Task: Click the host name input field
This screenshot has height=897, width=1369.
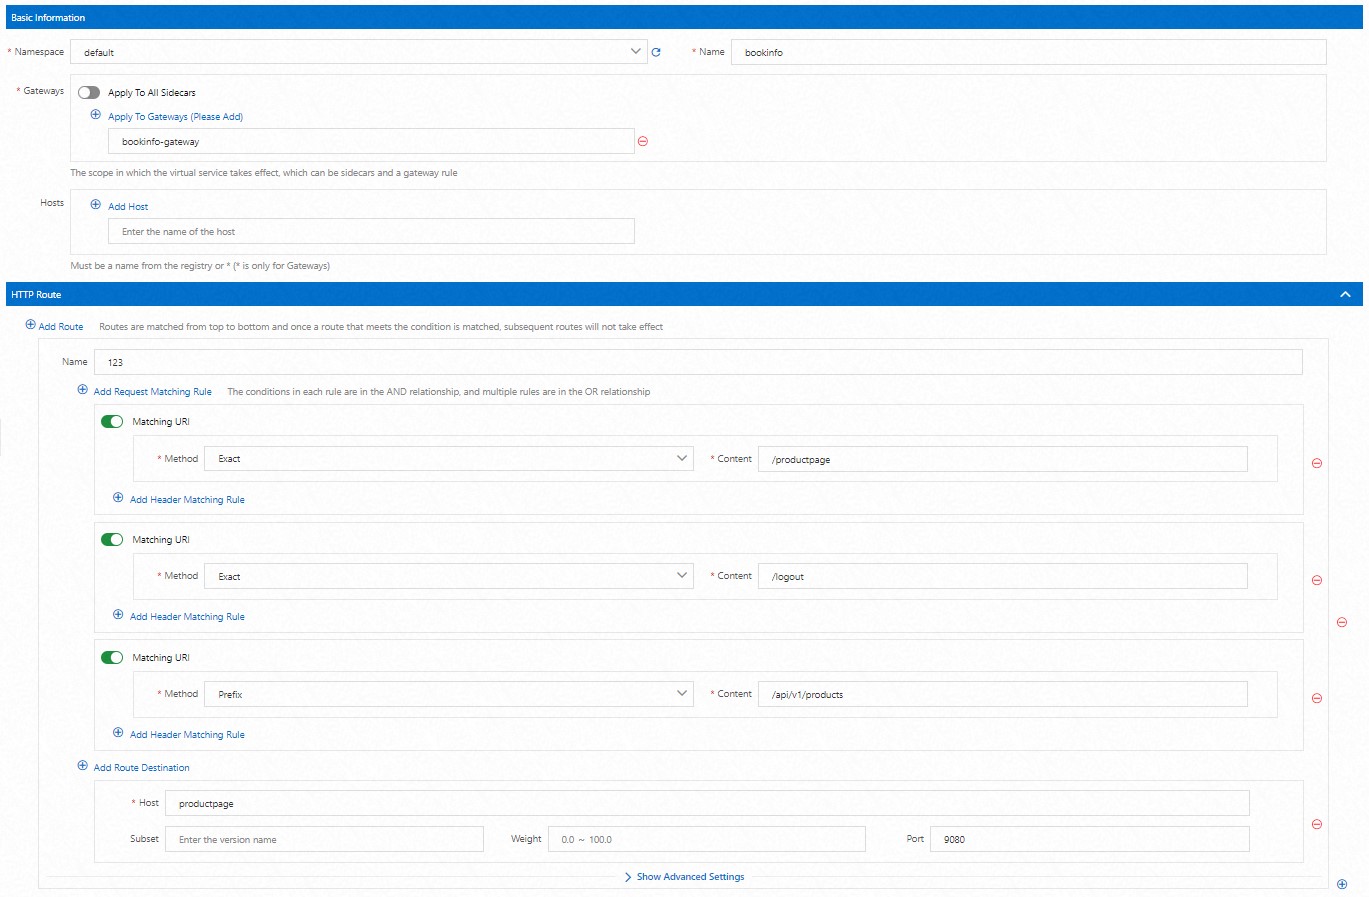Action: [371, 231]
